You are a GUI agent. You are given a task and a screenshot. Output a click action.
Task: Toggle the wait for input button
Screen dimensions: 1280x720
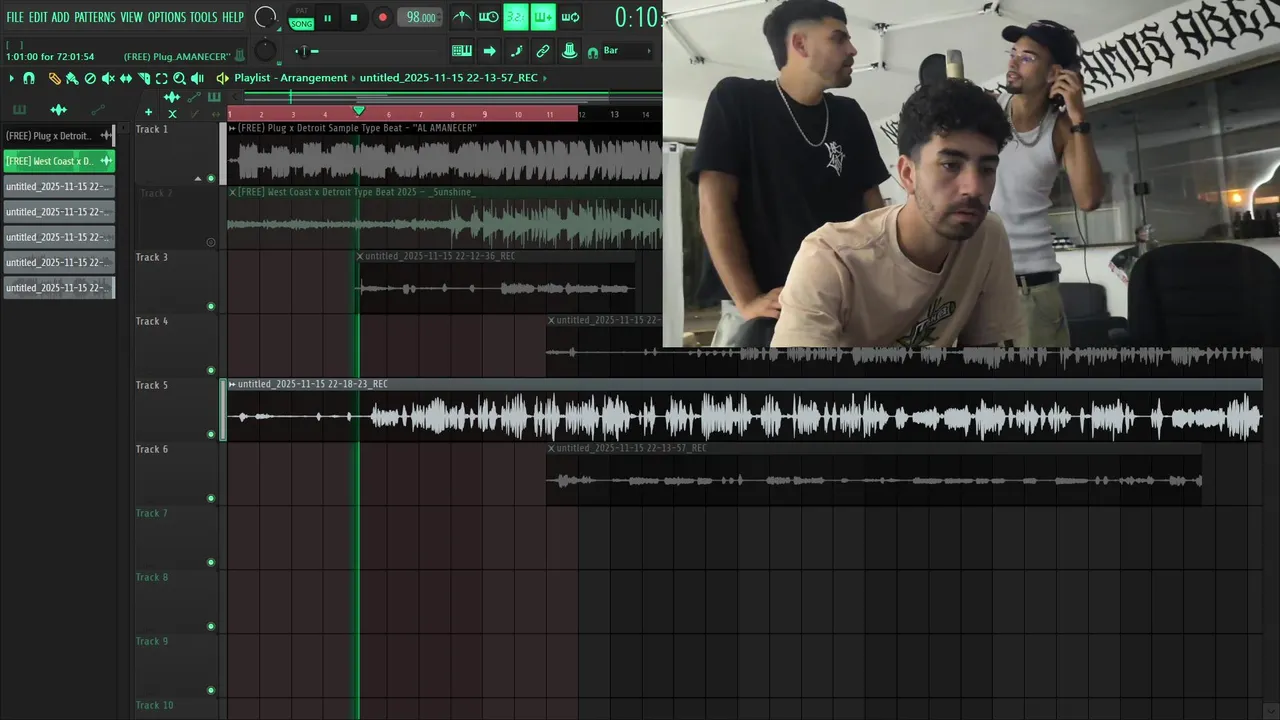(x=488, y=17)
